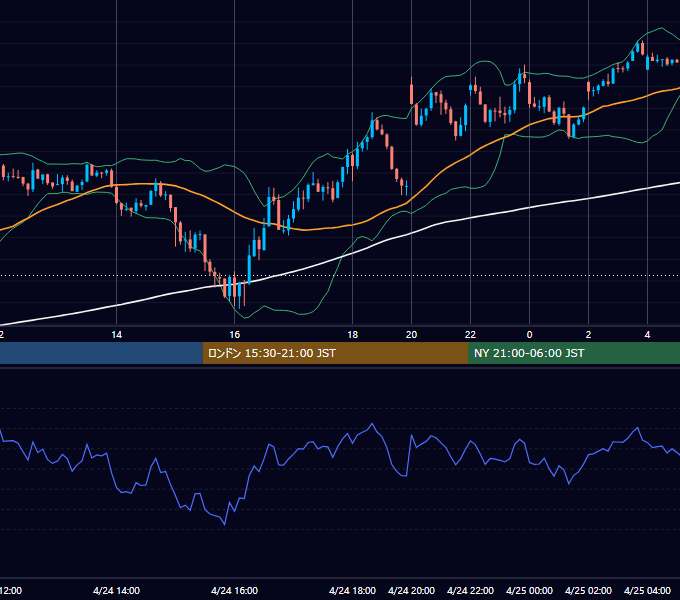Click the blue session bar before London
The width and height of the screenshot is (680, 600).
(x=101, y=353)
